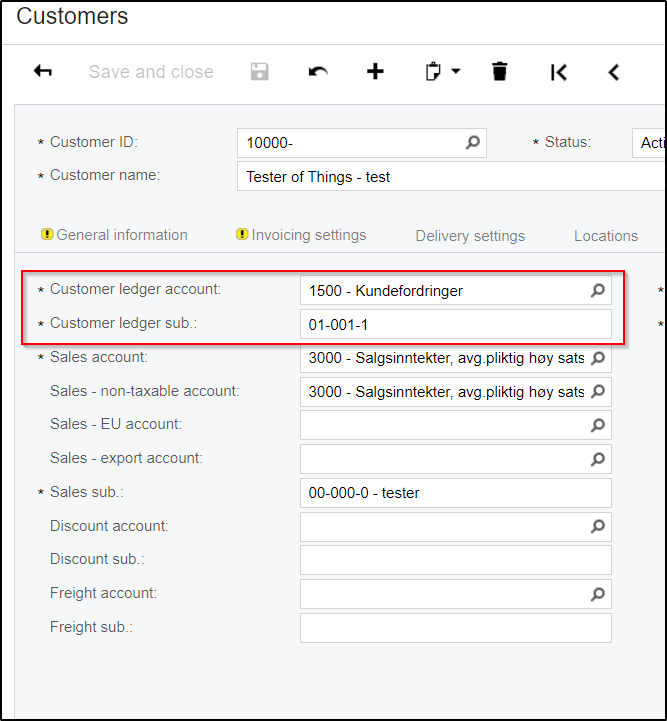Image resolution: width=667 pixels, height=721 pixels.
Task: Open the Locations tab
Action: [x=606, y=236]
